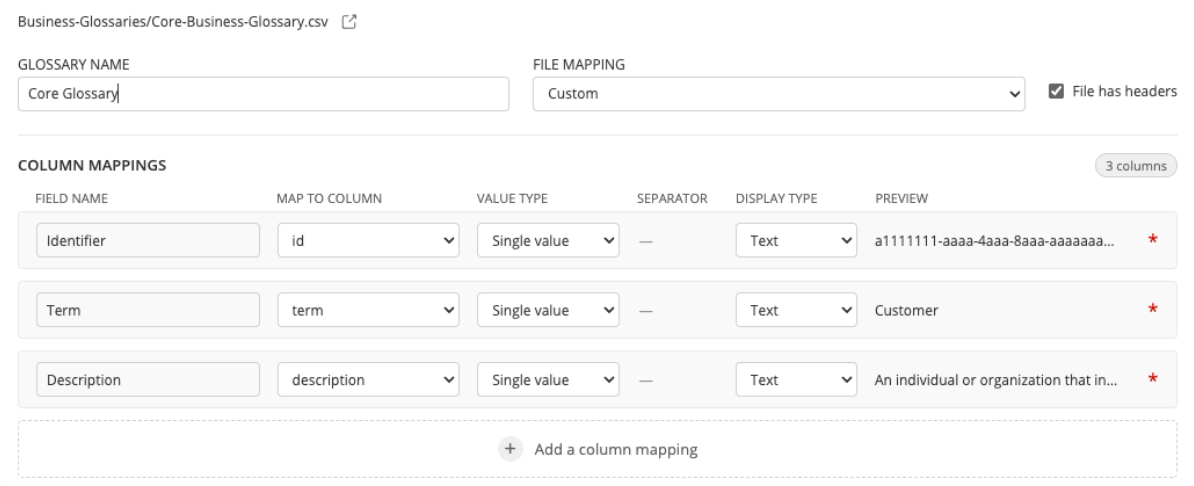Change Value Type for Term row
The height and width of the screenshot is (486, 1194).
(548, 310)
